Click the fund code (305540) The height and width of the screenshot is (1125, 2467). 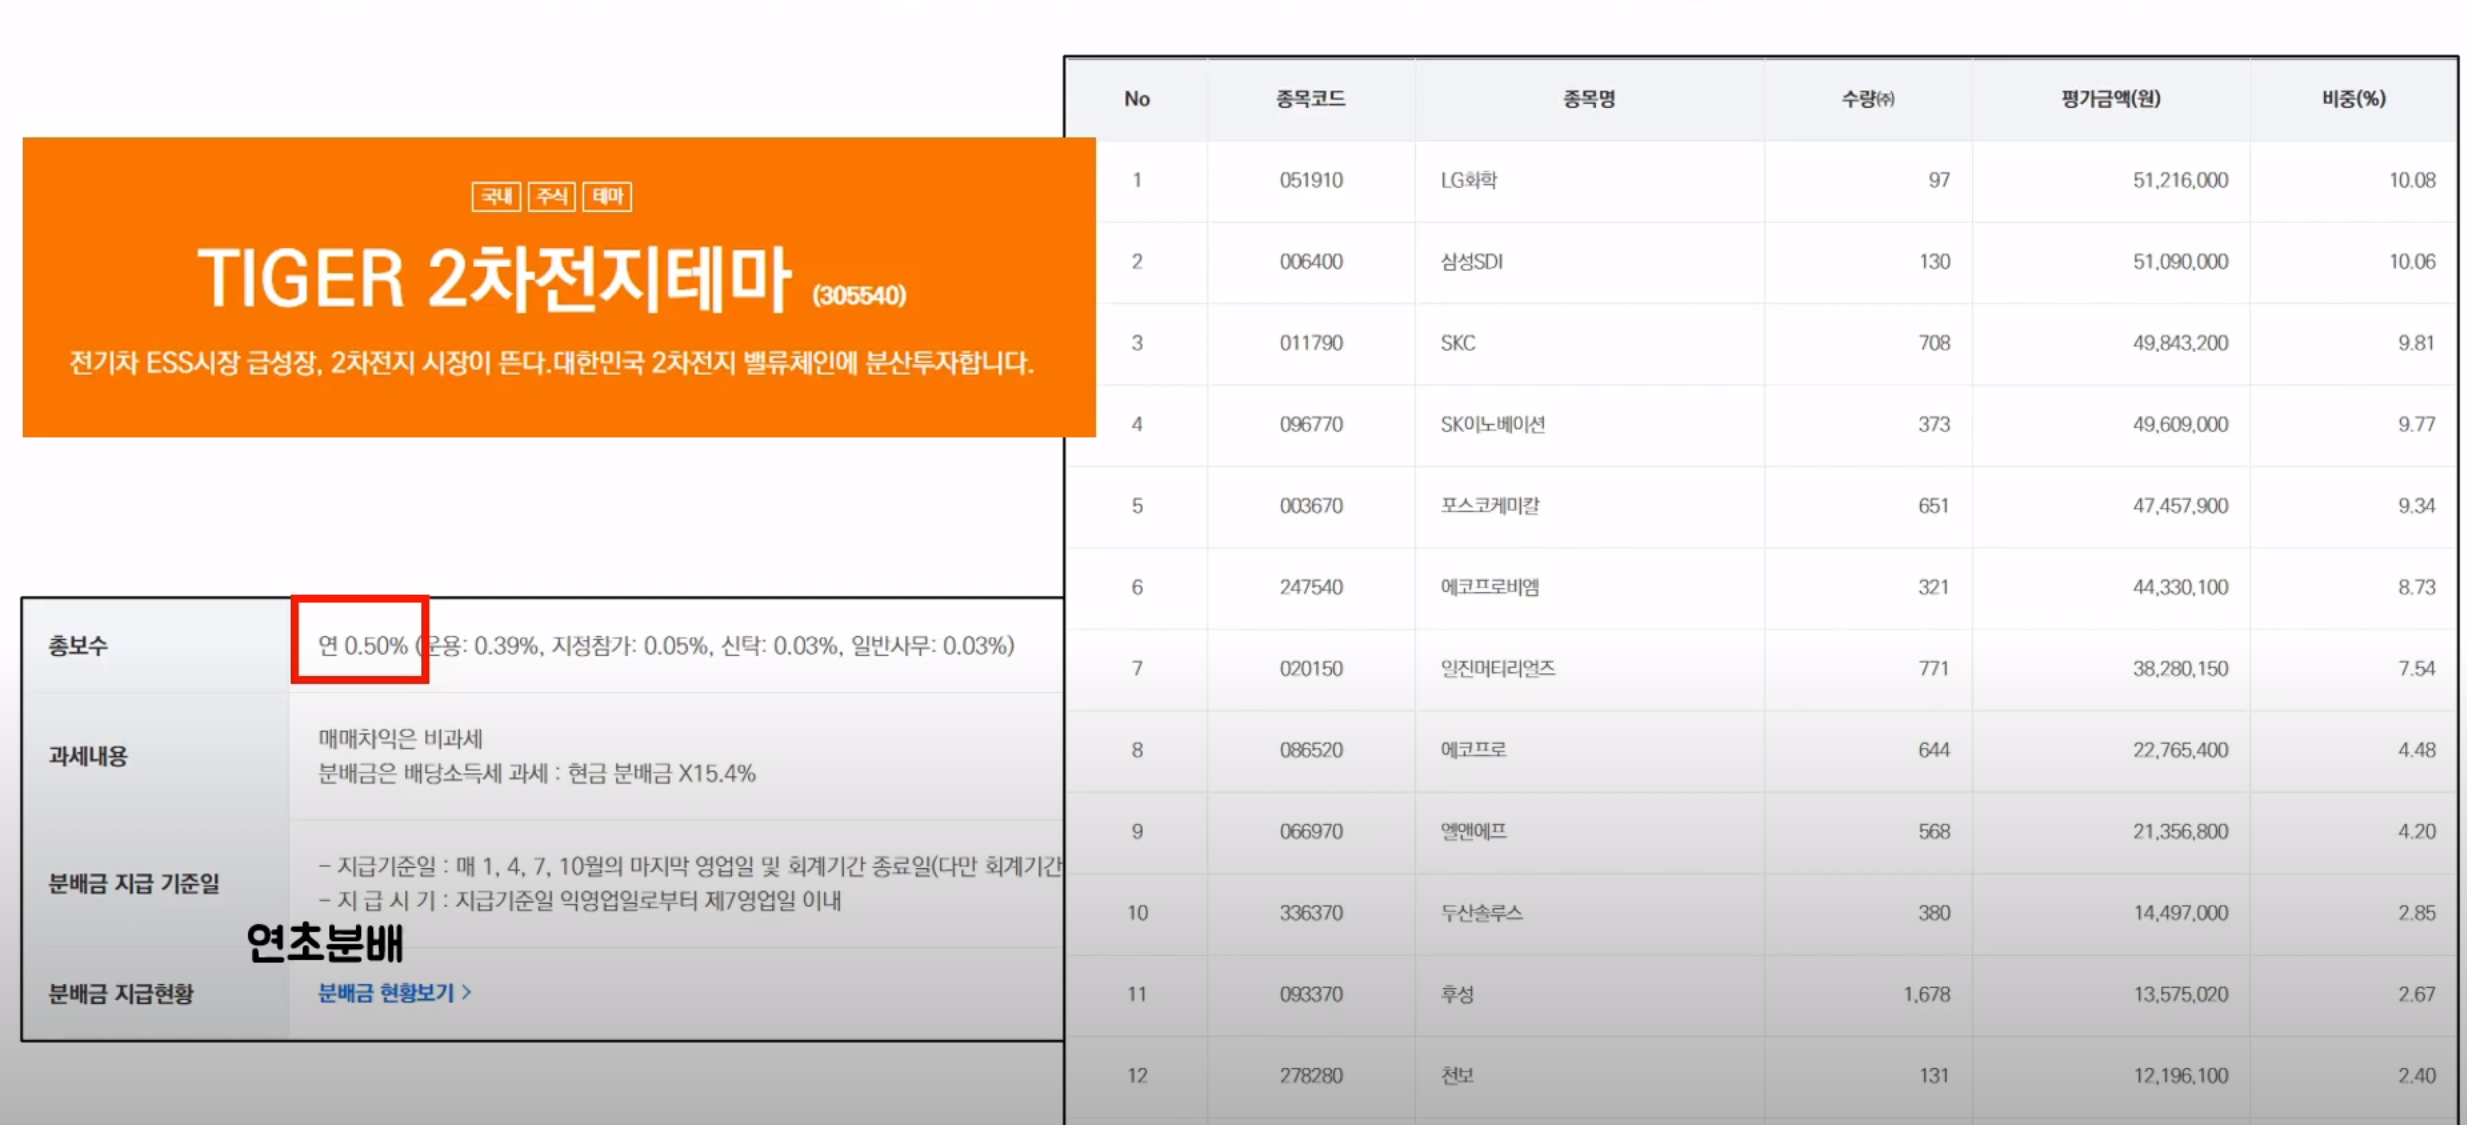(859, 295)
